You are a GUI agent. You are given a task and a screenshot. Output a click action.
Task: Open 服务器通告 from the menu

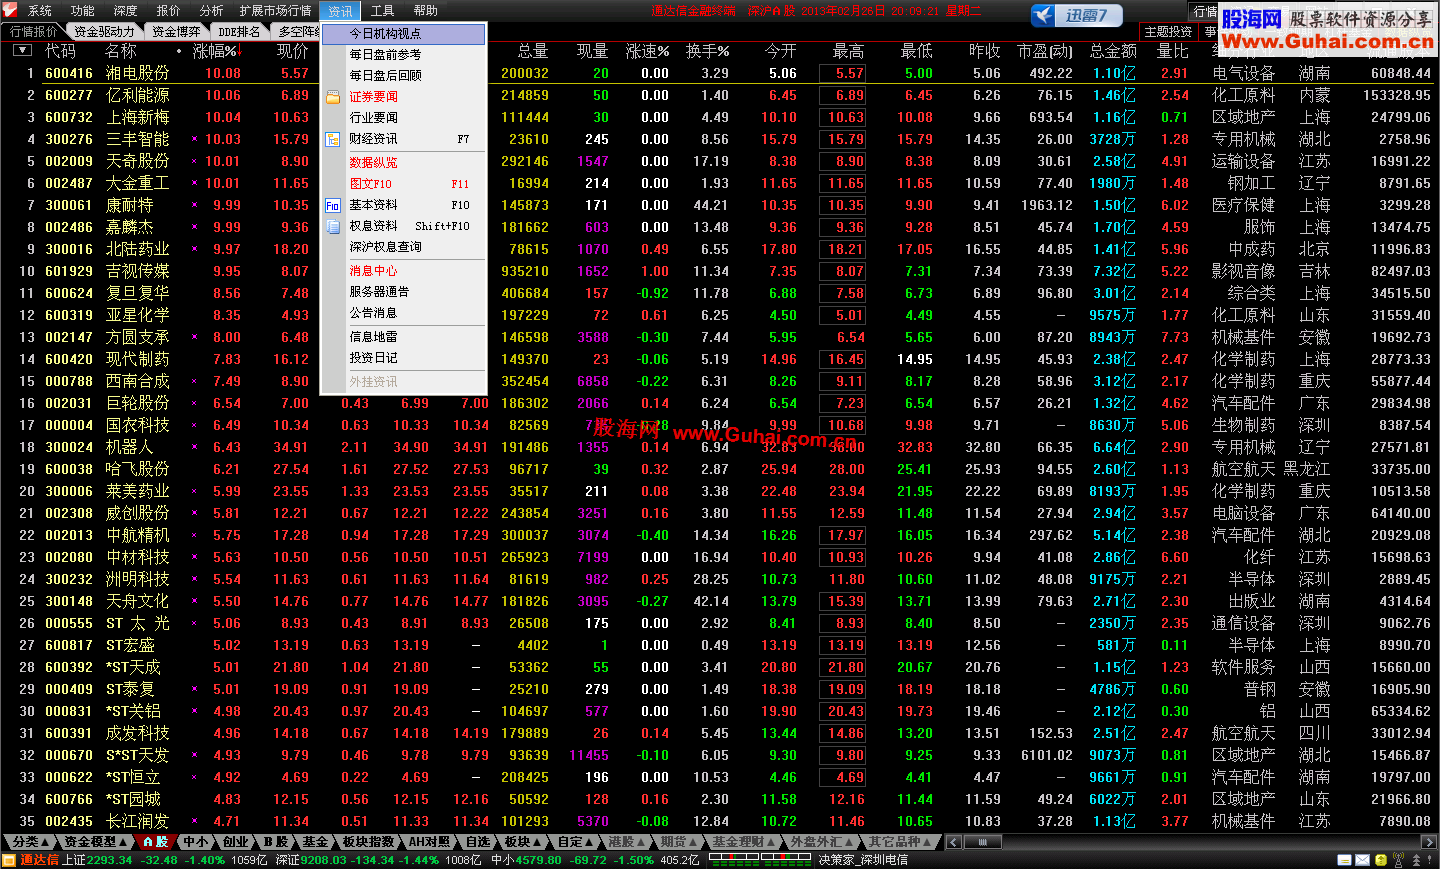click(404, 292)
